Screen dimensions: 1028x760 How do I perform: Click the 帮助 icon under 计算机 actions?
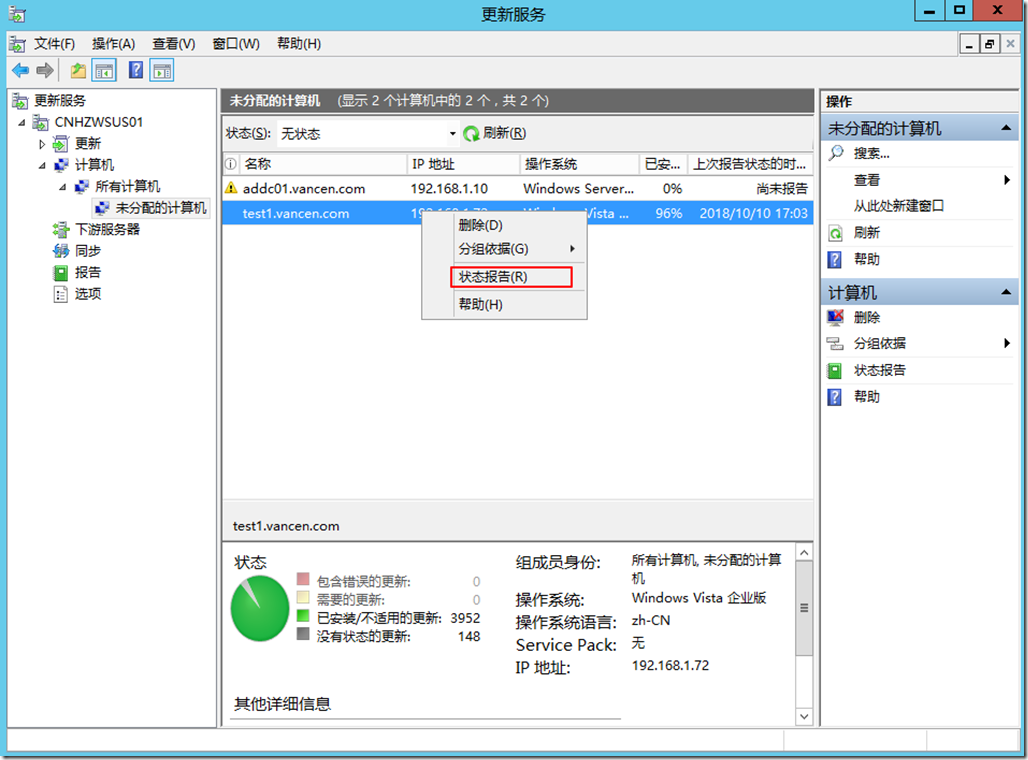tap(835, 397)
